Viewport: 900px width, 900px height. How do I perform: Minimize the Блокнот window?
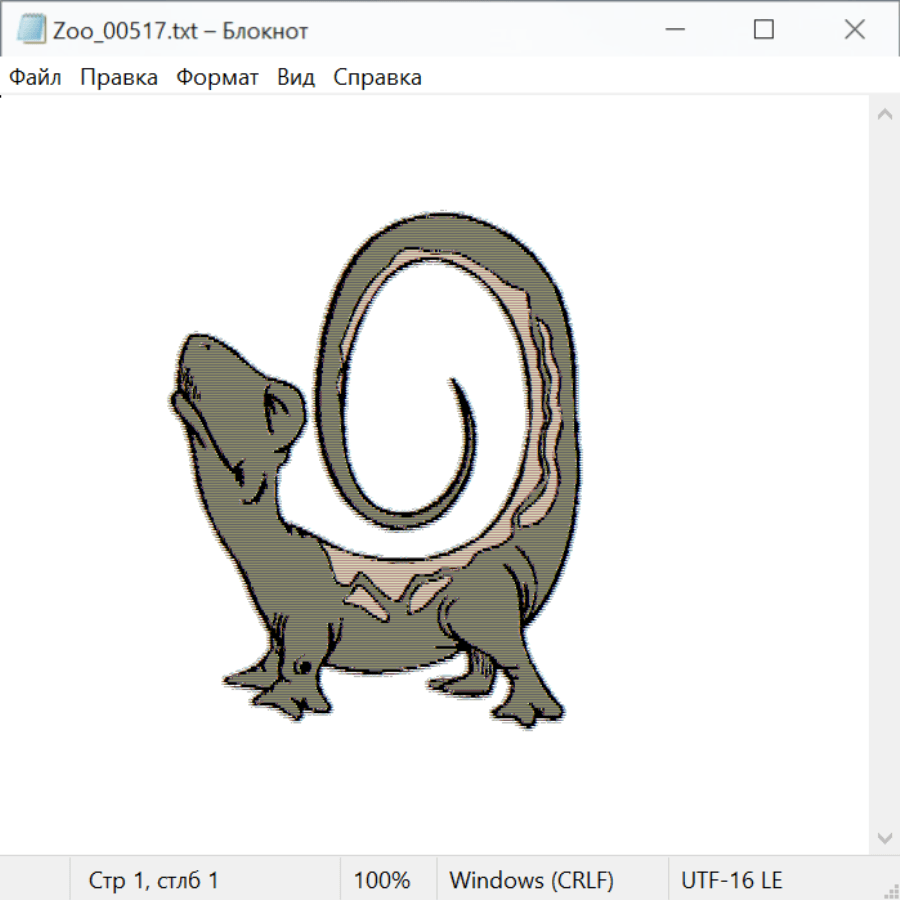coord(673,30)
